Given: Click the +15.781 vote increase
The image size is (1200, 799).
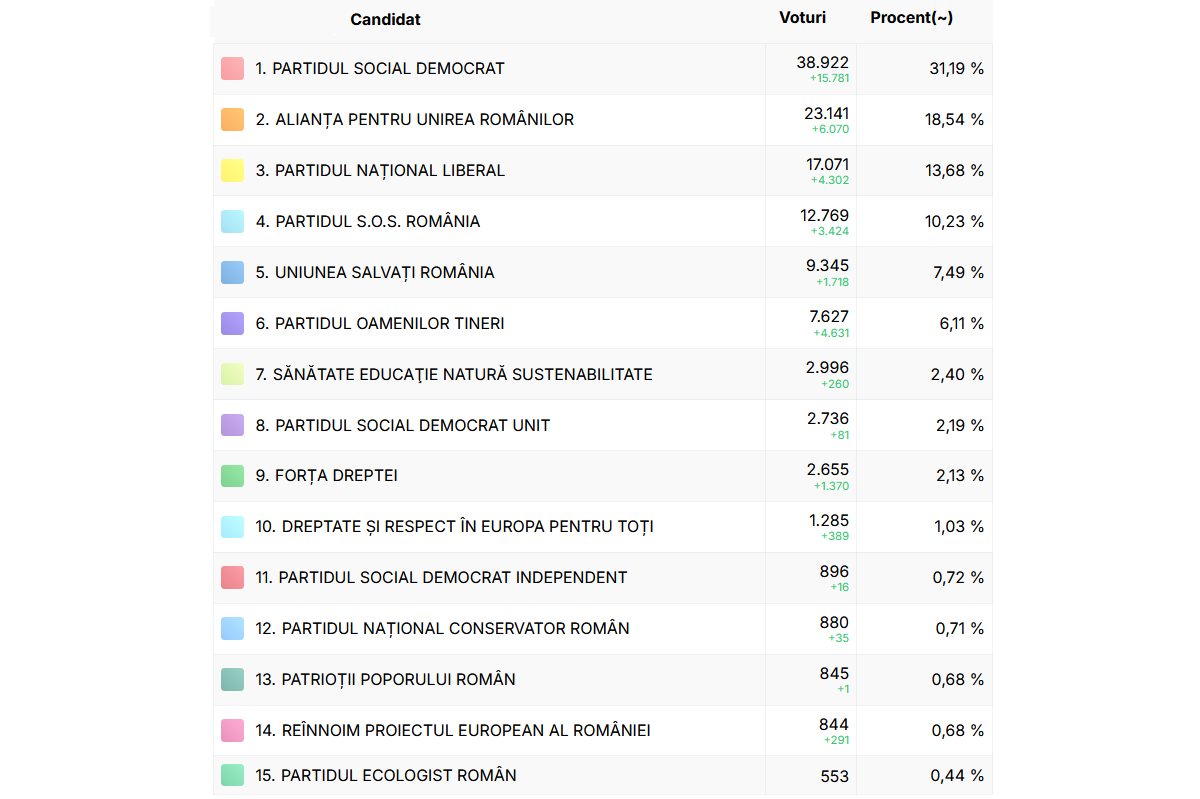Looking at the screenshot, I should pos(830,78).
